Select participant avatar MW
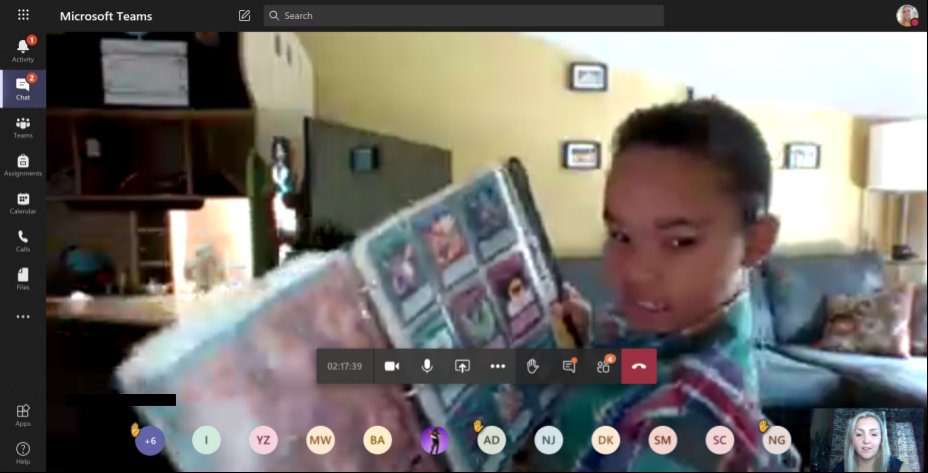The image size is (928, 473). [320, 440]
